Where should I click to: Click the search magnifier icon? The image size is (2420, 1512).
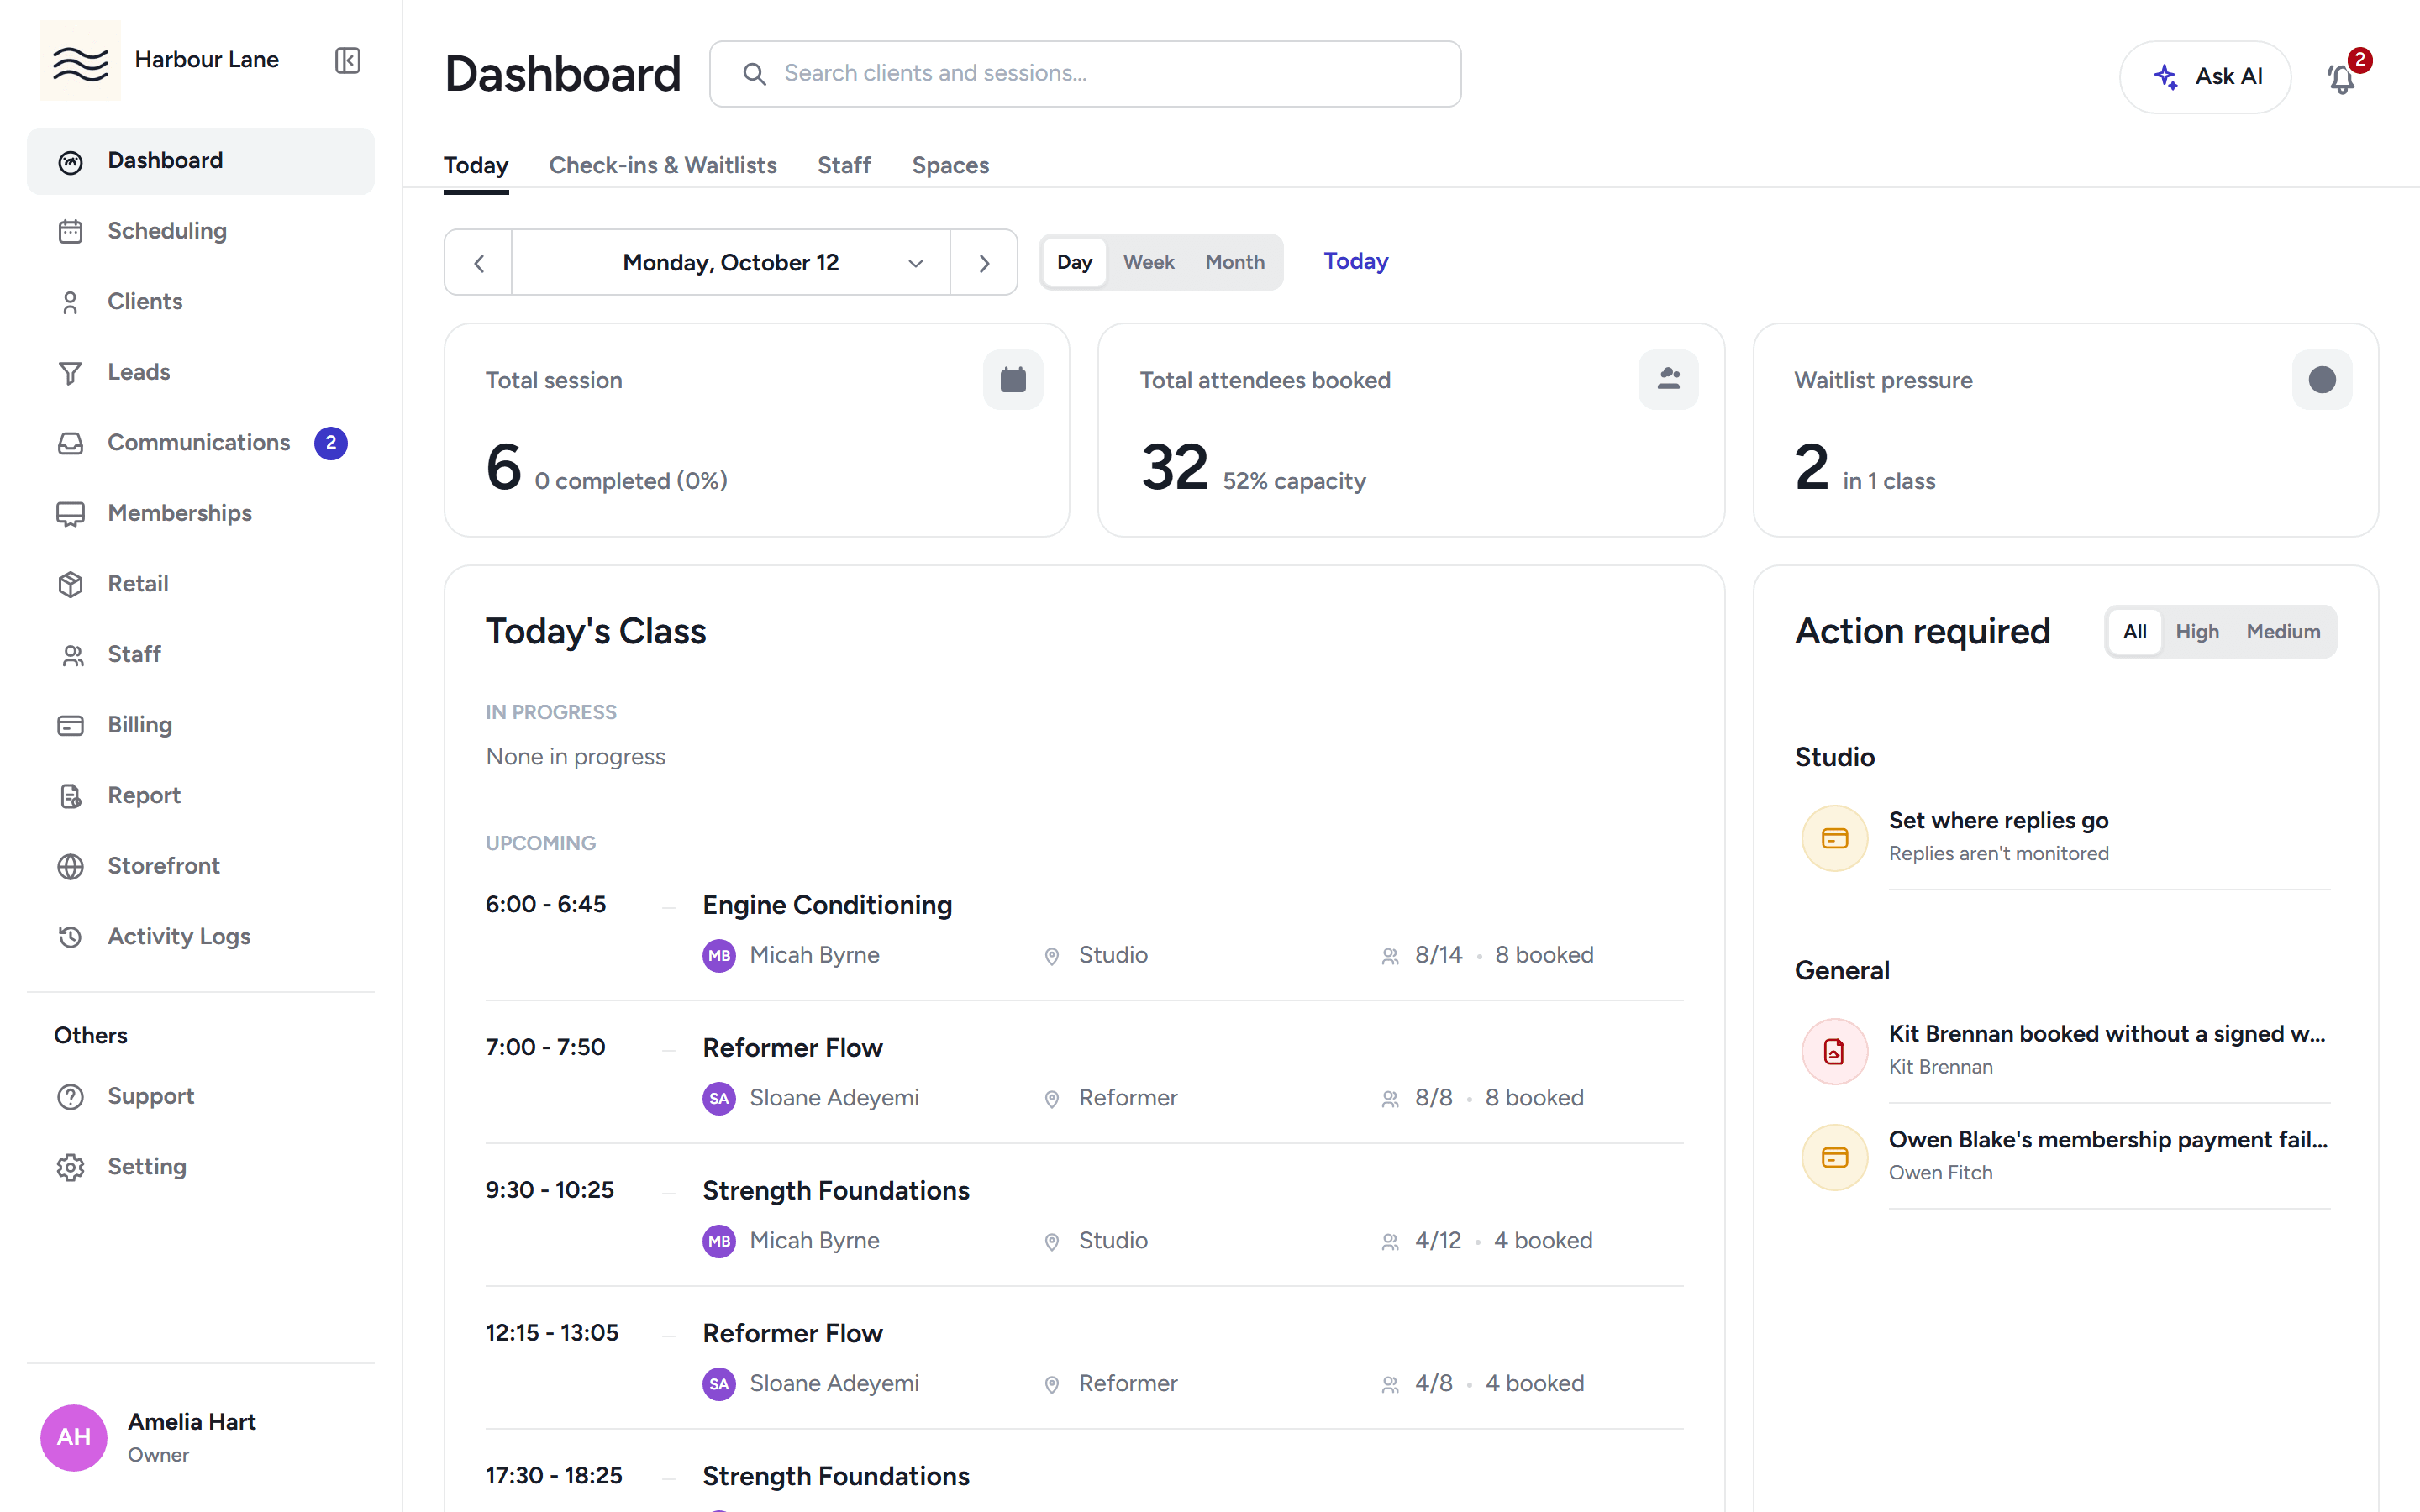point(755,74)
